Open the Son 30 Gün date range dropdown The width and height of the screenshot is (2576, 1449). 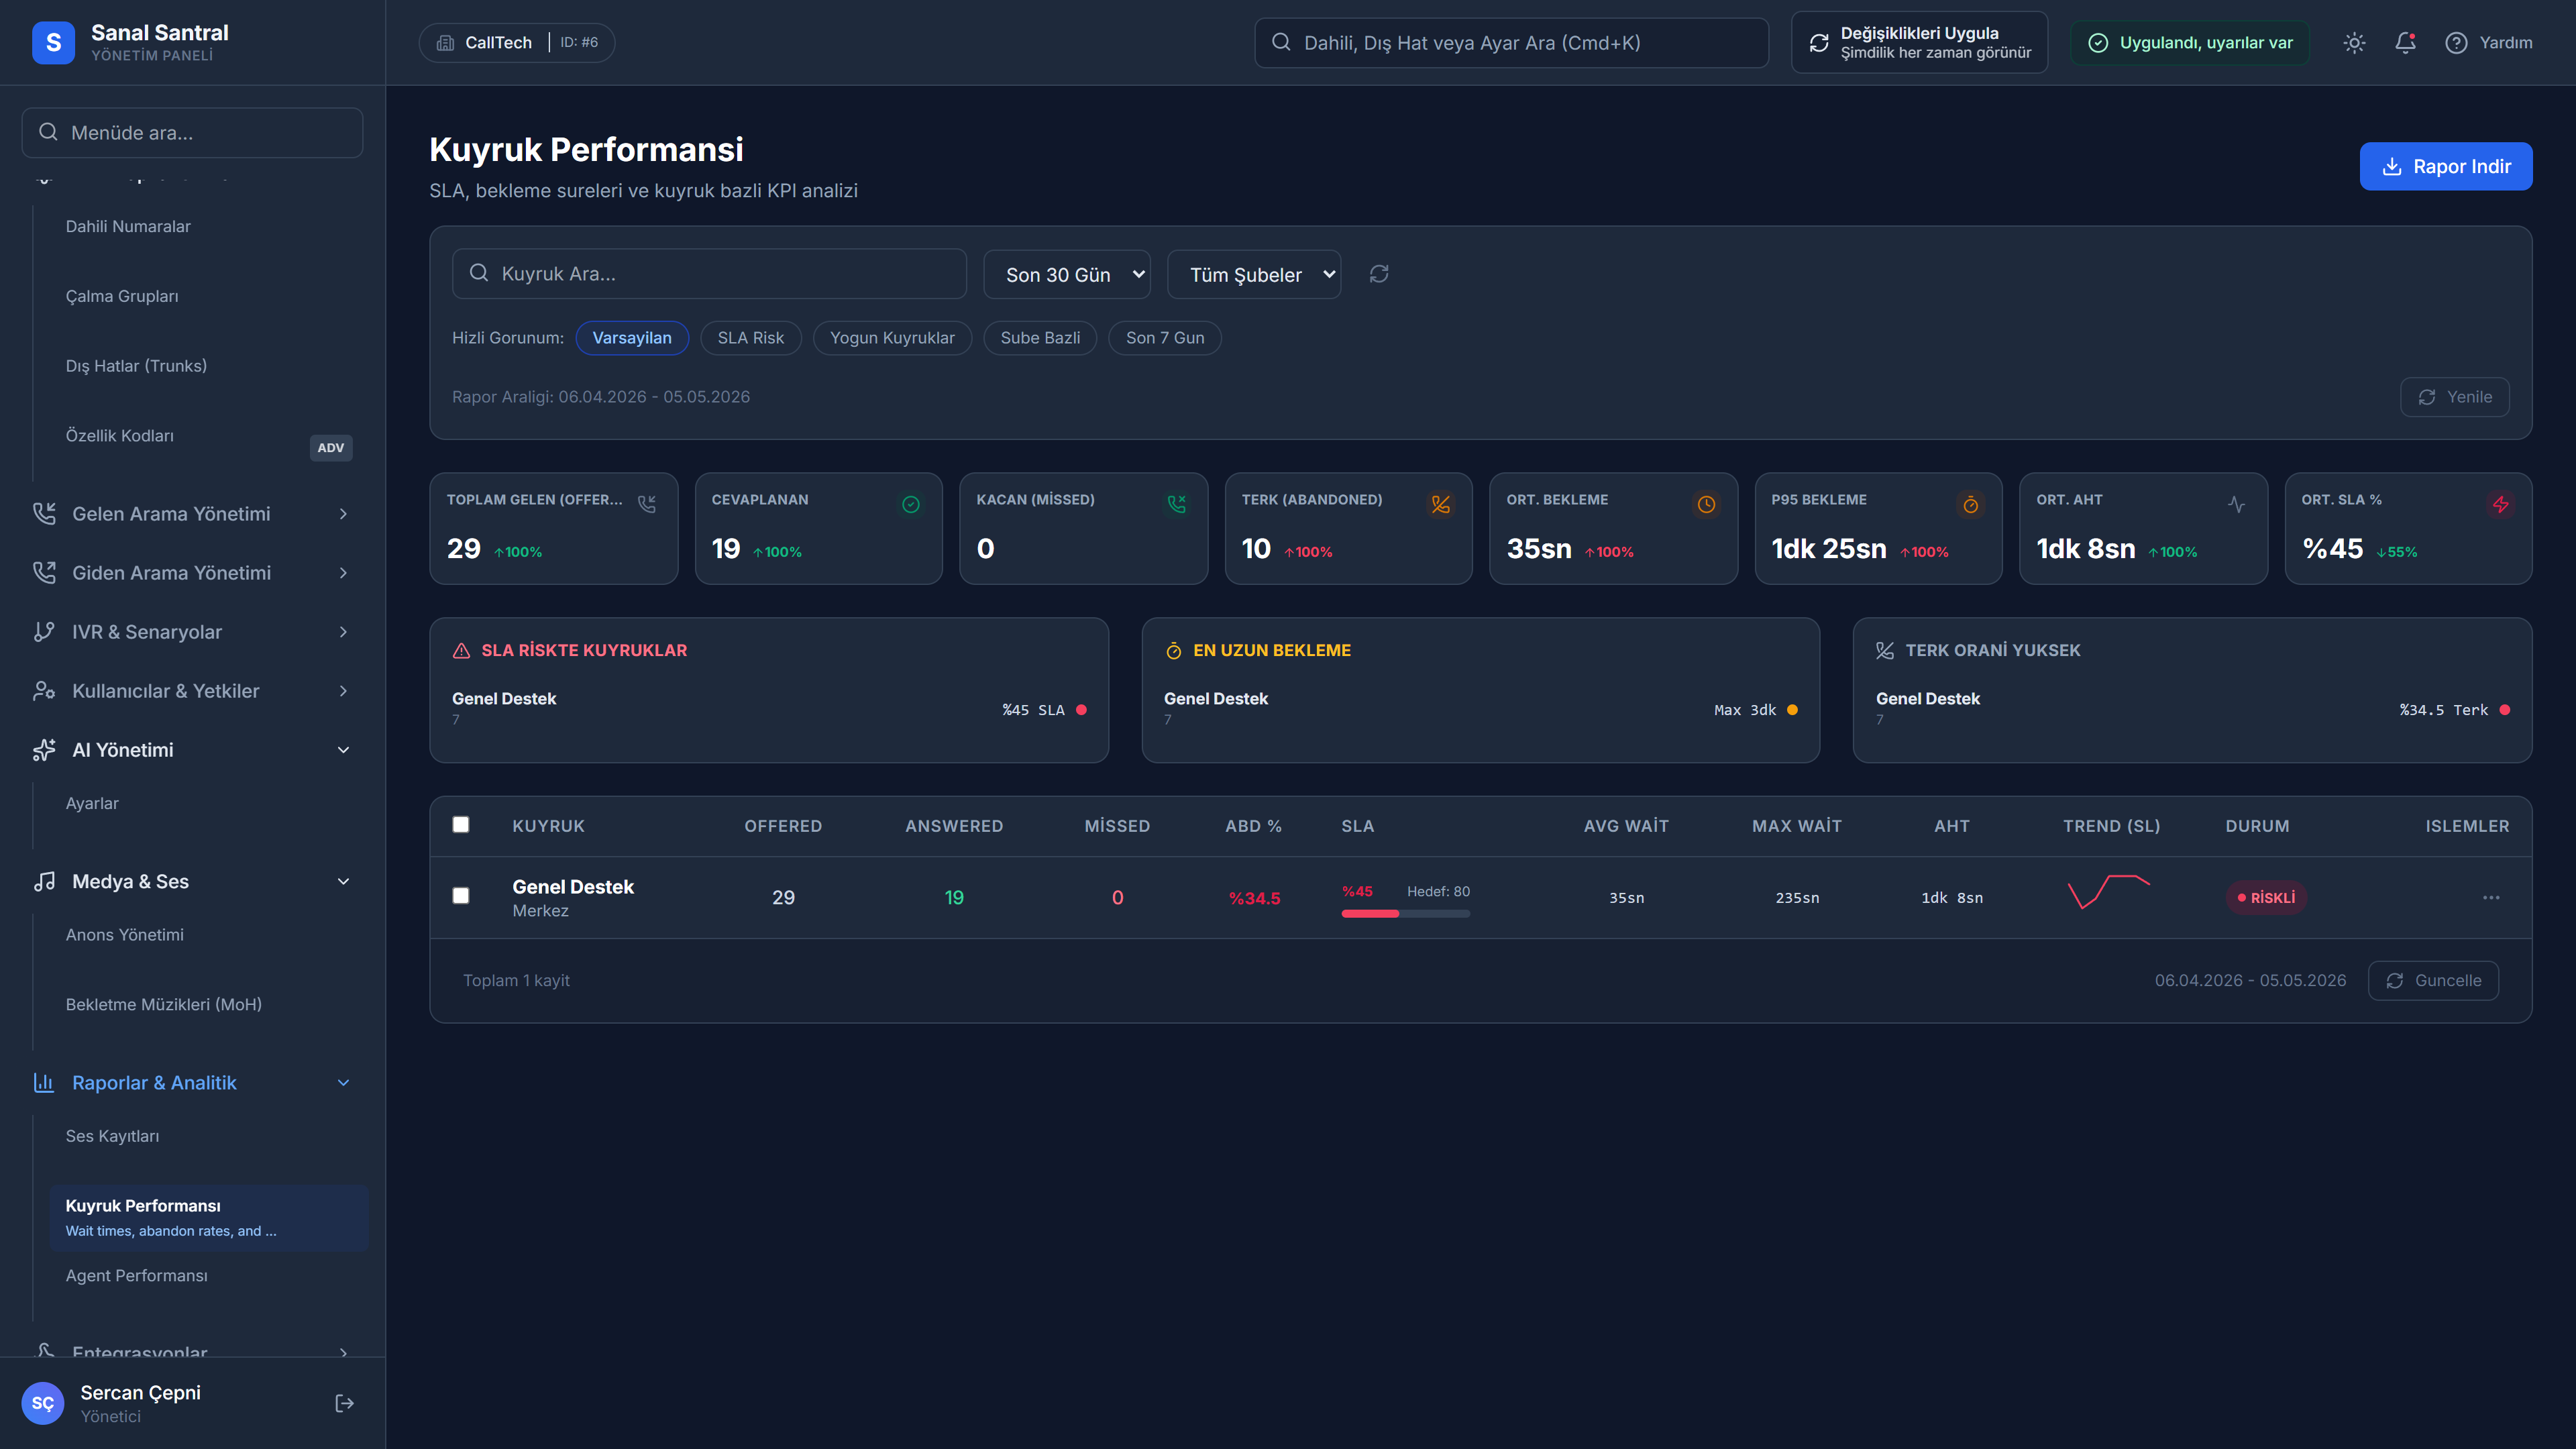pyautogui.click(x=1066, y=274)
